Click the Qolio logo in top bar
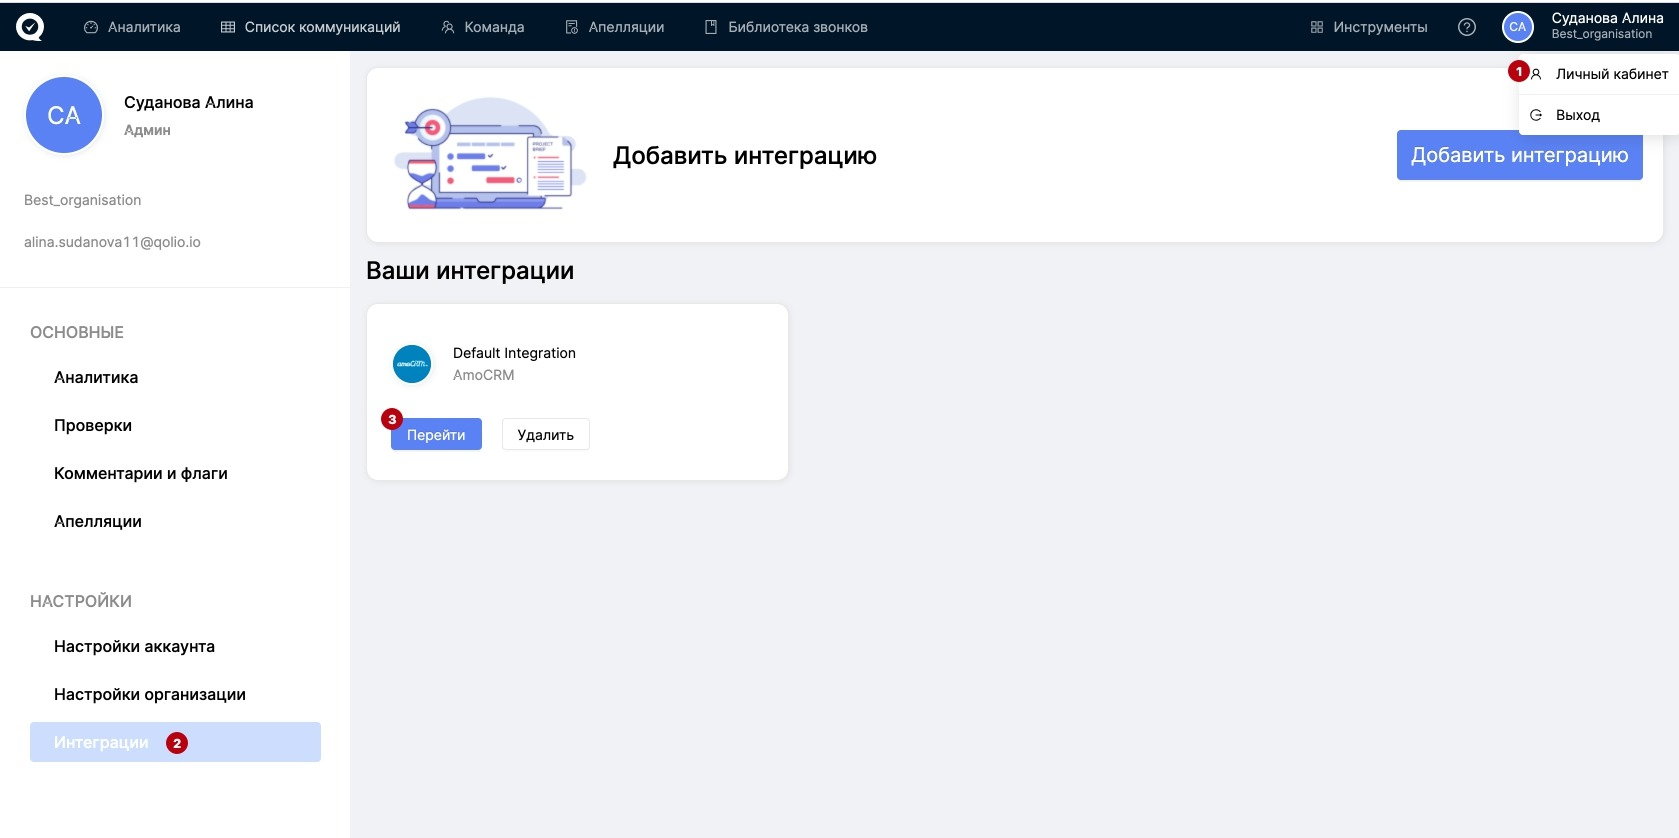The height and width of the screenshot is (838, 1679). coord(30,27)
